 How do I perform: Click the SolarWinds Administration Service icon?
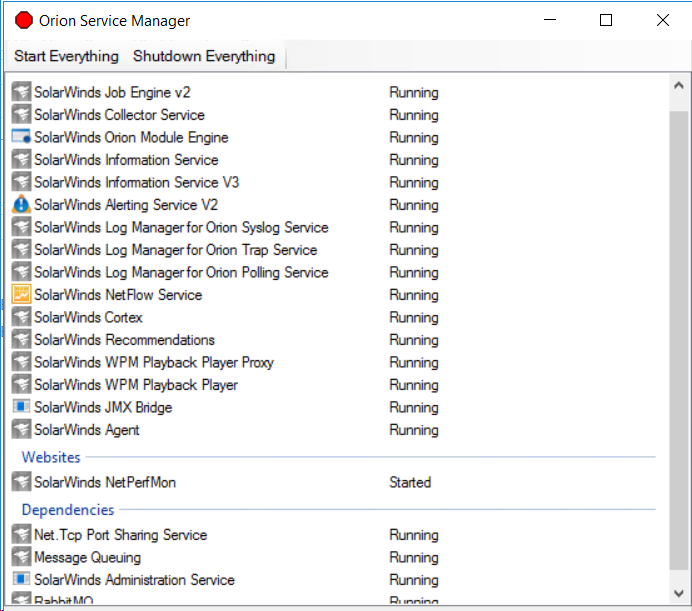click(22, 580)
